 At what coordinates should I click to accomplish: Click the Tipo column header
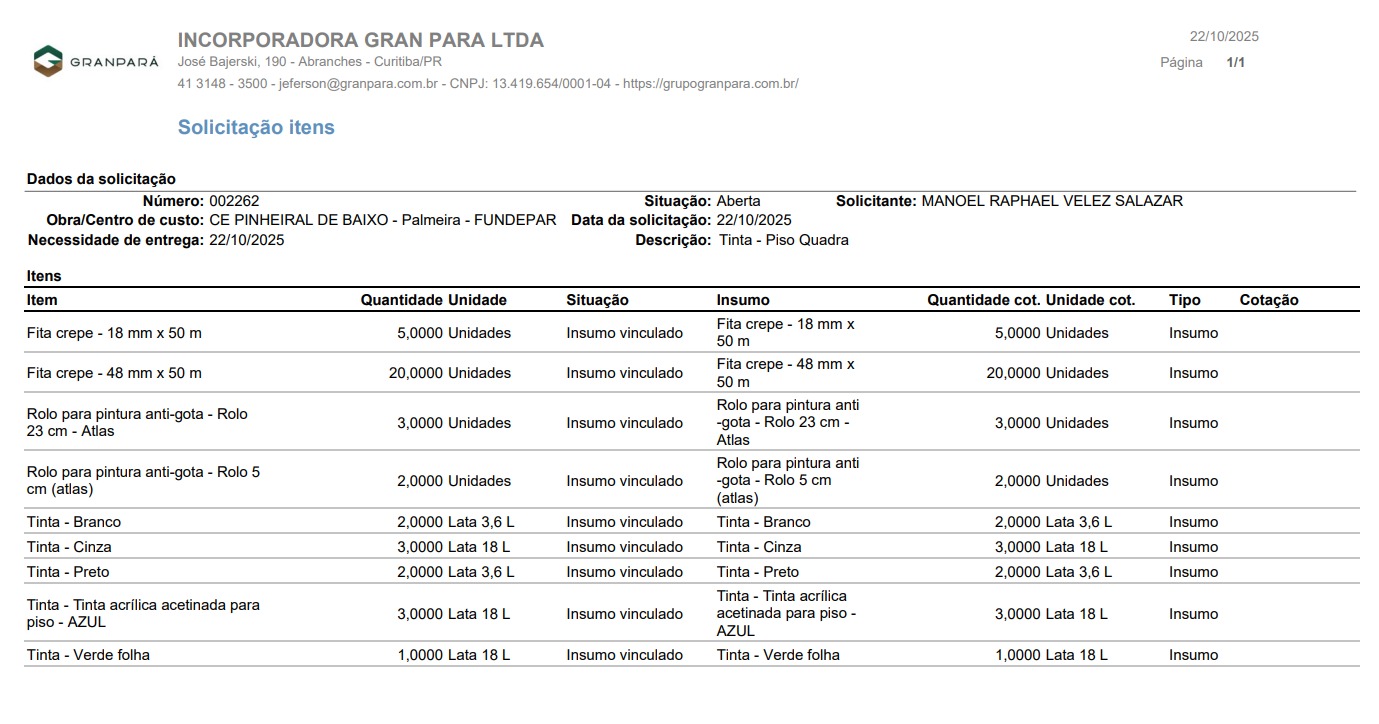(1184, 300)
